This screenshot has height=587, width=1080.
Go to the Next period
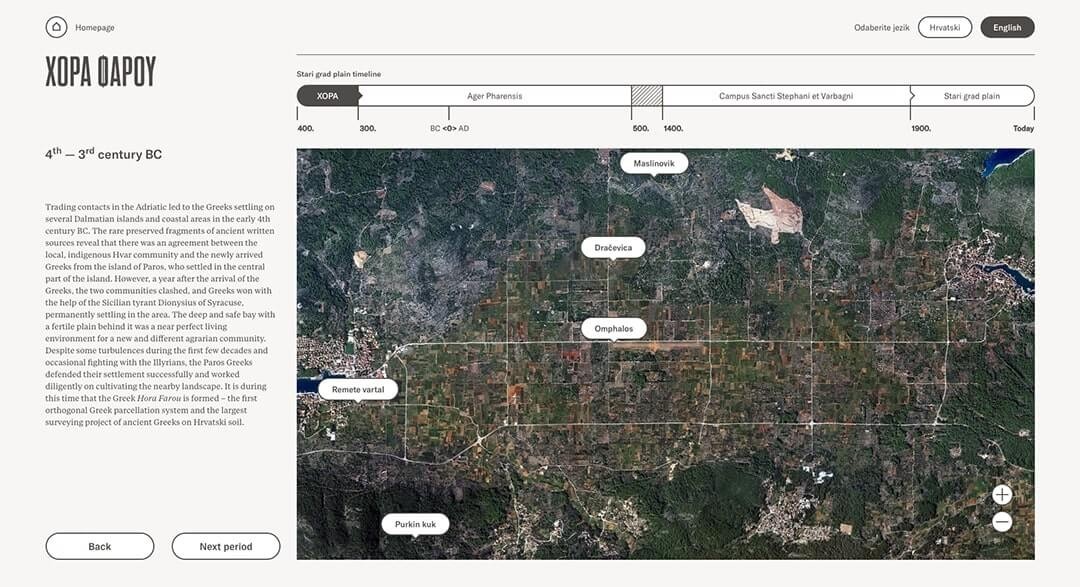pyautogui.click(x=225, y=546)
